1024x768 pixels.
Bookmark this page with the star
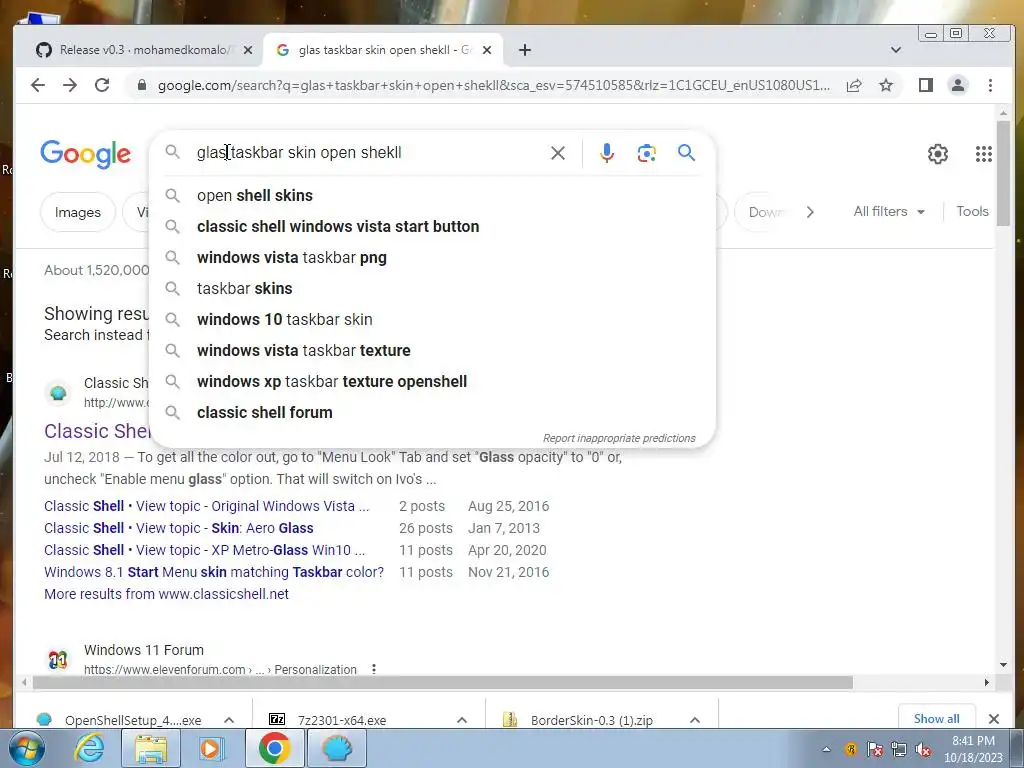click(886, 85)
